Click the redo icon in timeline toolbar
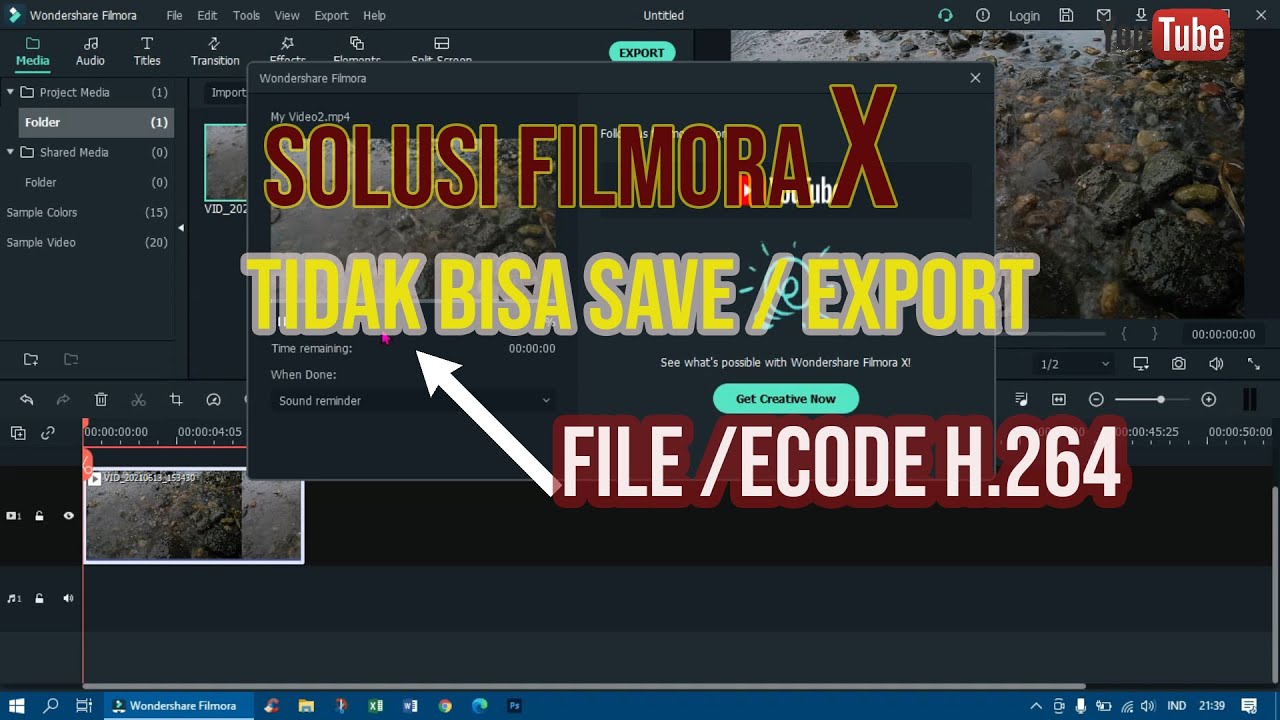 (x=63, y=400)
